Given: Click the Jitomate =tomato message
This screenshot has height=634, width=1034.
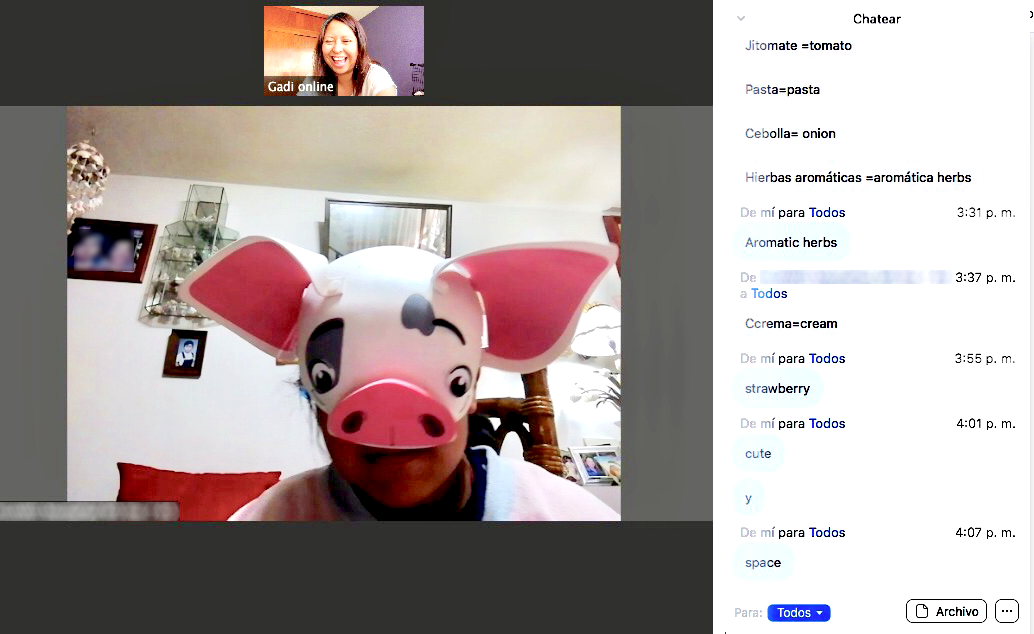Looking at the screenshot, I should pyautogui.click(x=798, y=46).
